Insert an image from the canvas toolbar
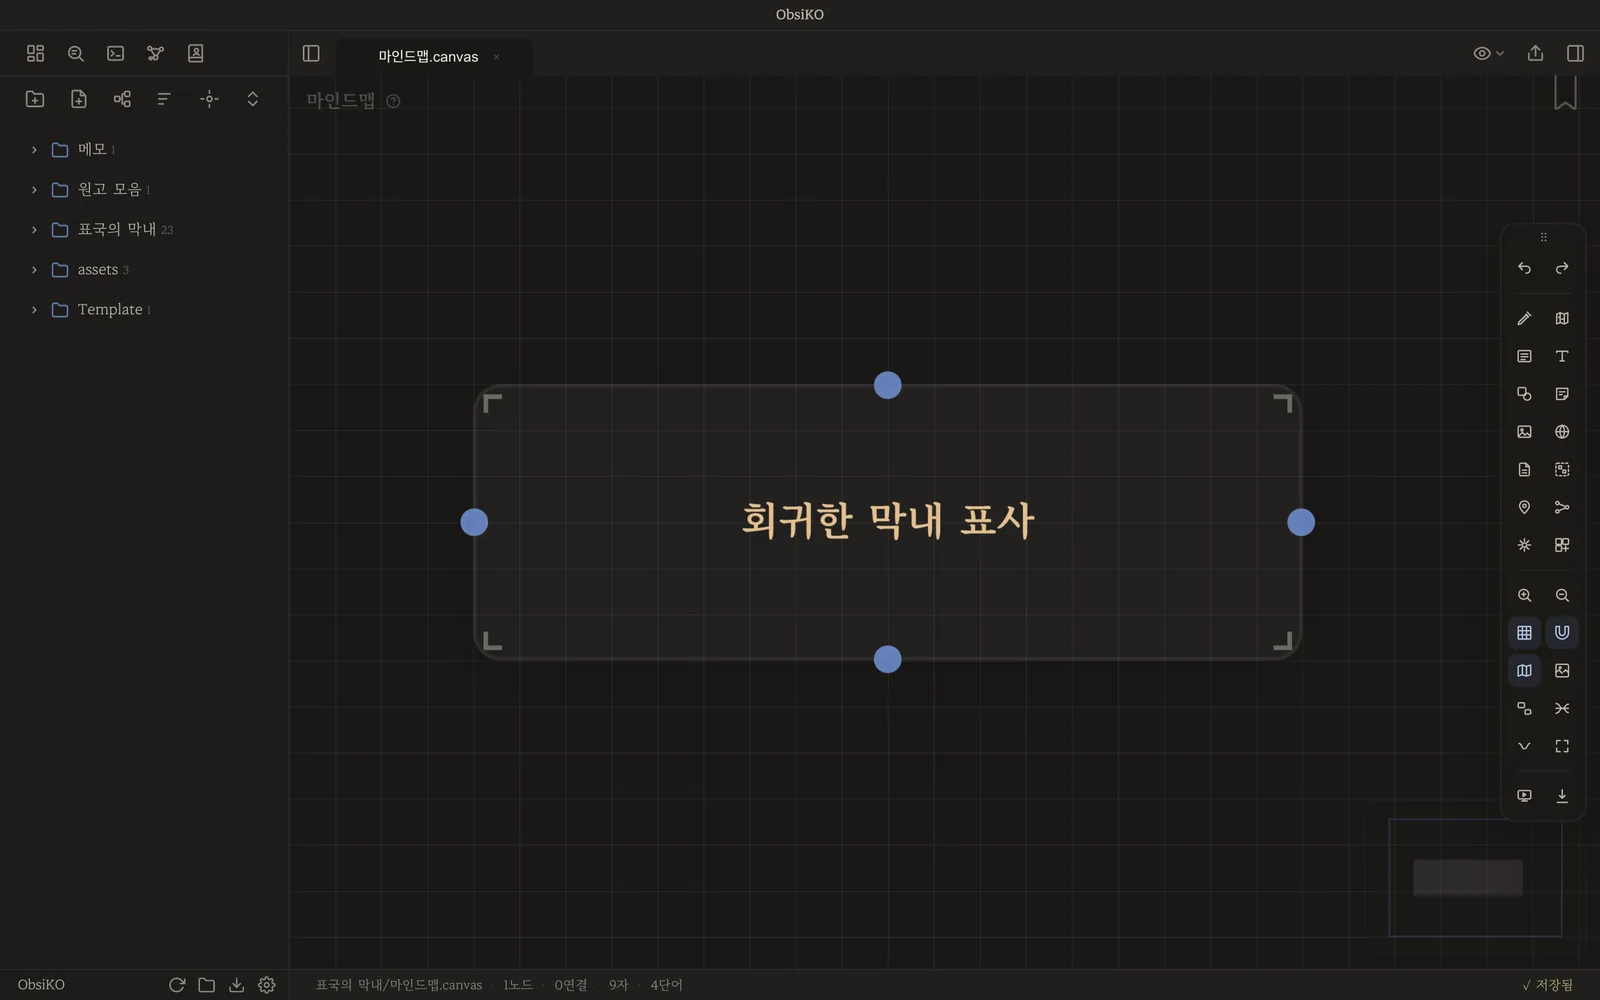Image resolution: width=1600 pixels, height=1000 pixels. point(1524,432)
